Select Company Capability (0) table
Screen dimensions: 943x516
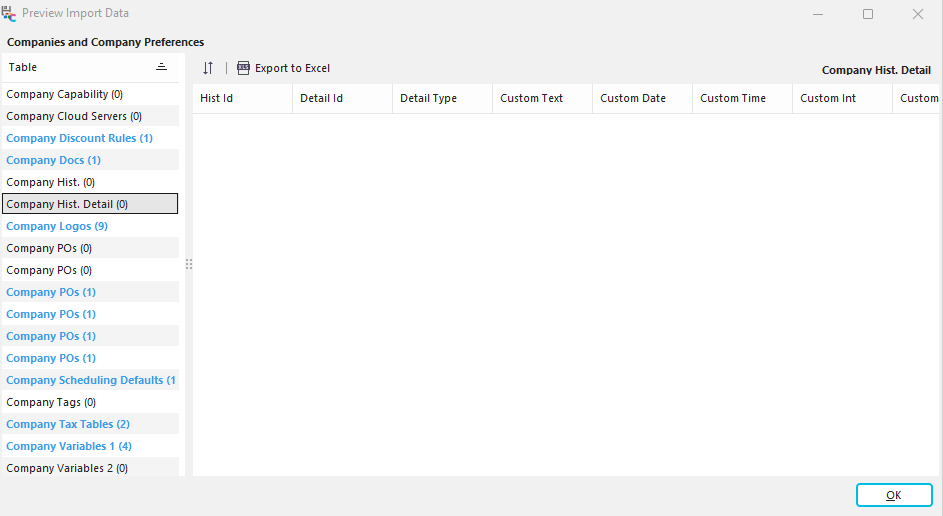tap(65, 94)
